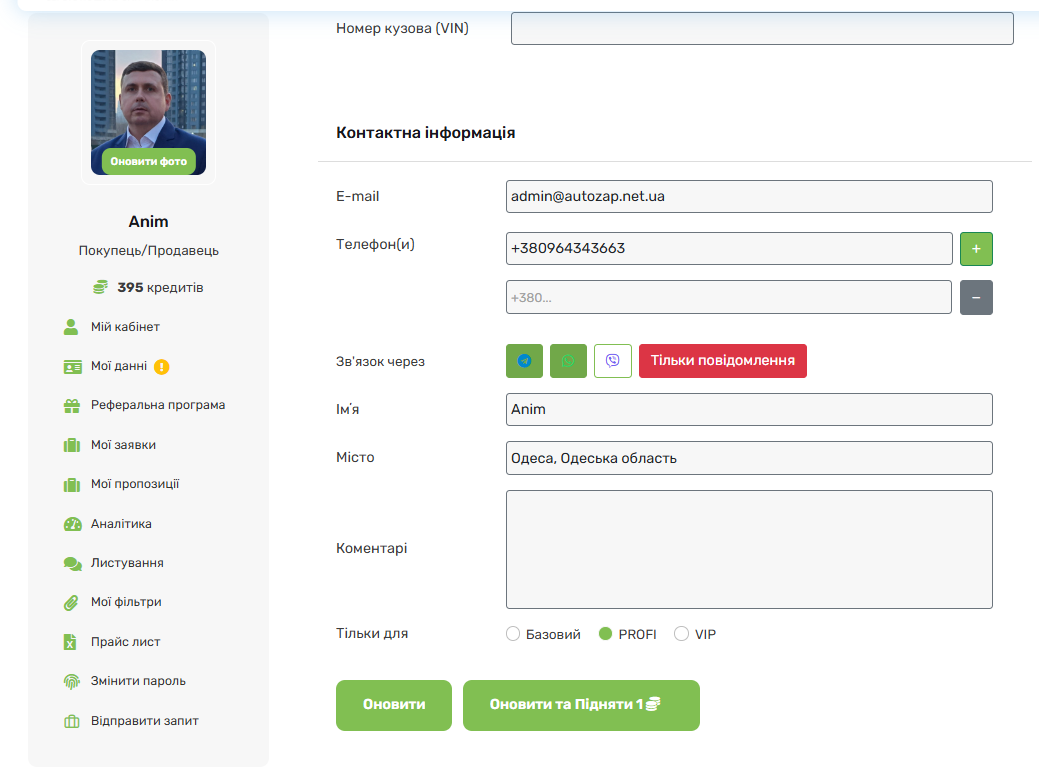Click the coins icon next to 395 кредитів
1039x769 pixels.
point(100,288)
